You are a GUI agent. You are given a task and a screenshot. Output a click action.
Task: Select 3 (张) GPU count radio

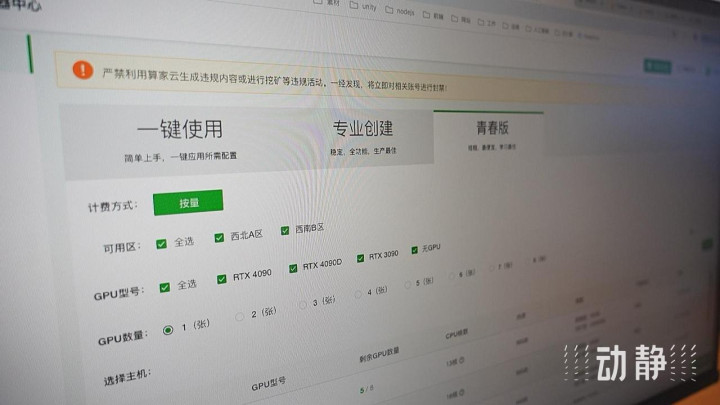coord(303,304)
